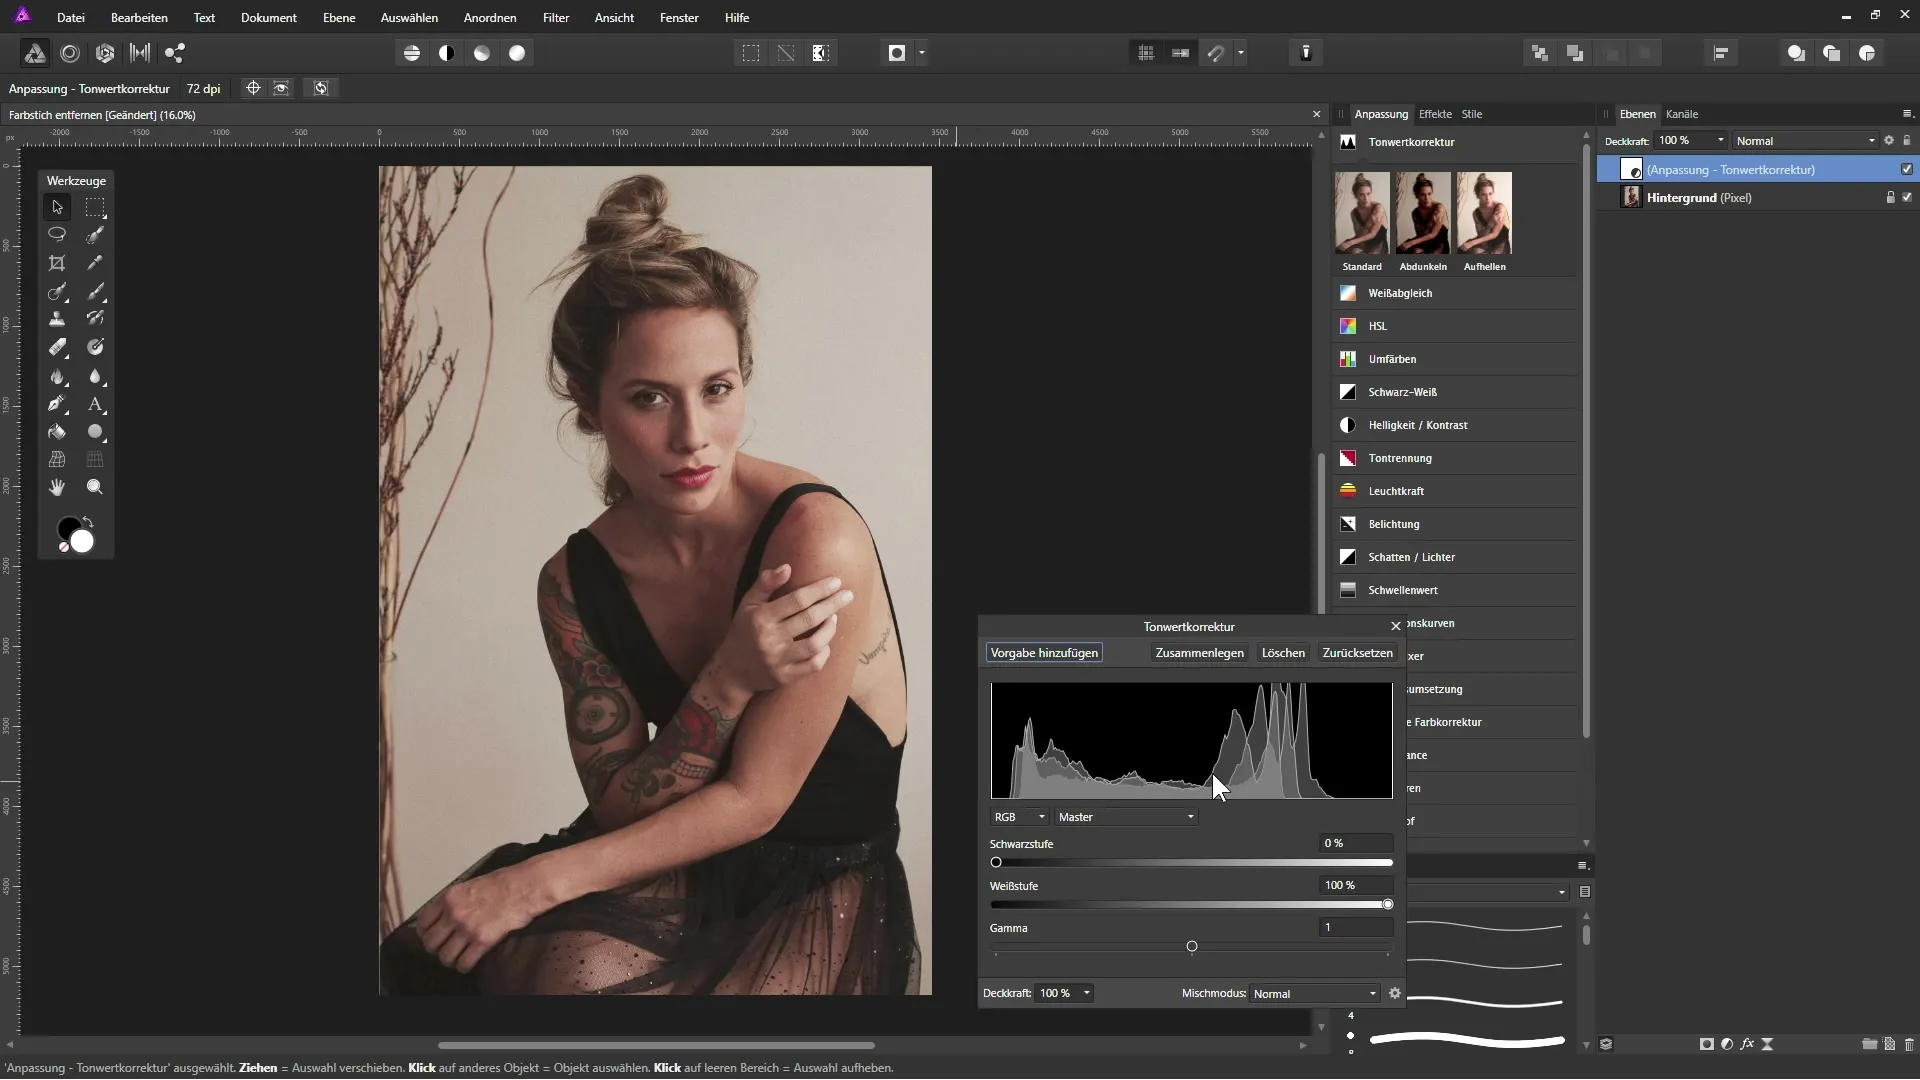Open Master channel dropdown
The width and height of the screenshot is (1920, 1080).
coord(1126,817)
